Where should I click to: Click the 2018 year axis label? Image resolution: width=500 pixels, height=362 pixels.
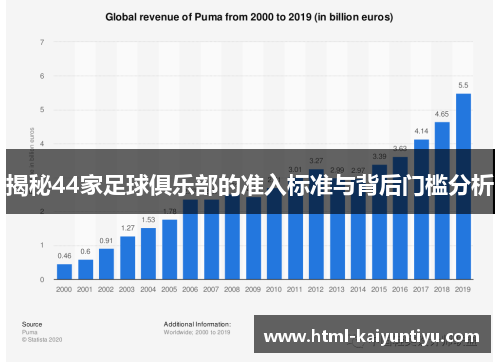coord(442,289)
